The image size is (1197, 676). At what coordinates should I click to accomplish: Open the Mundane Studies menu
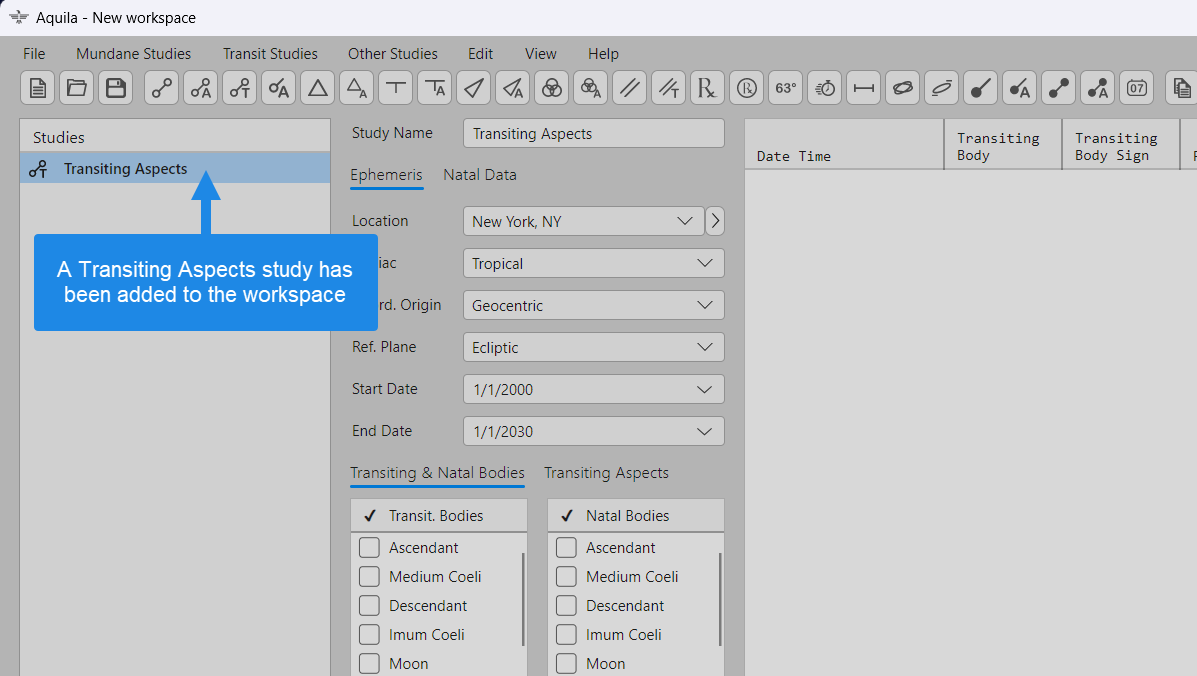point(134,54)
